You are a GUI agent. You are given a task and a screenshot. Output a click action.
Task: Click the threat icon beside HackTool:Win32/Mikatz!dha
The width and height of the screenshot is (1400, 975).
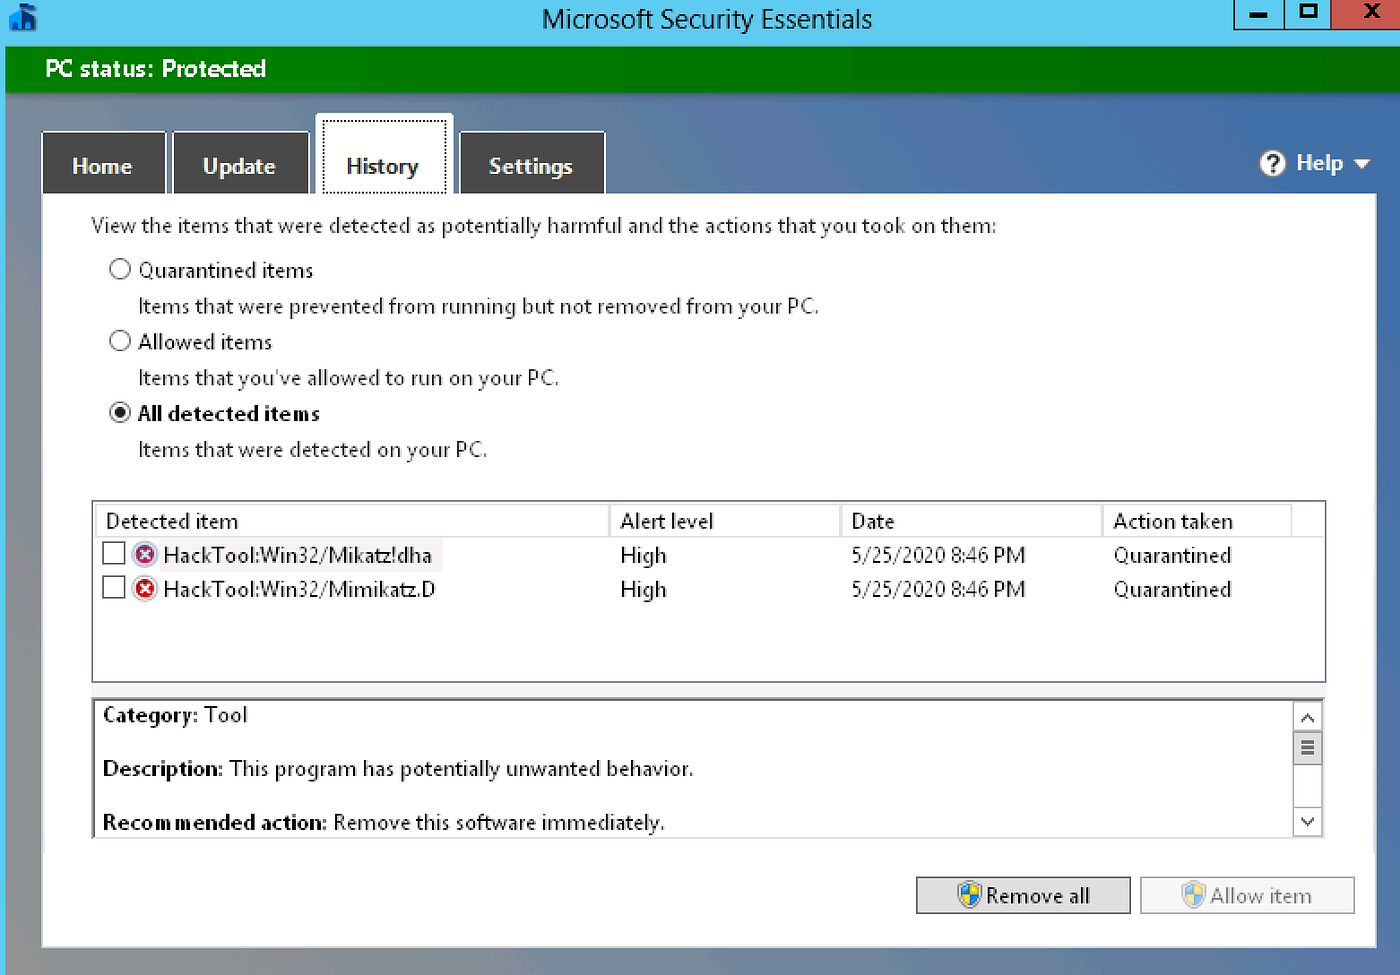tap(145, 555)
